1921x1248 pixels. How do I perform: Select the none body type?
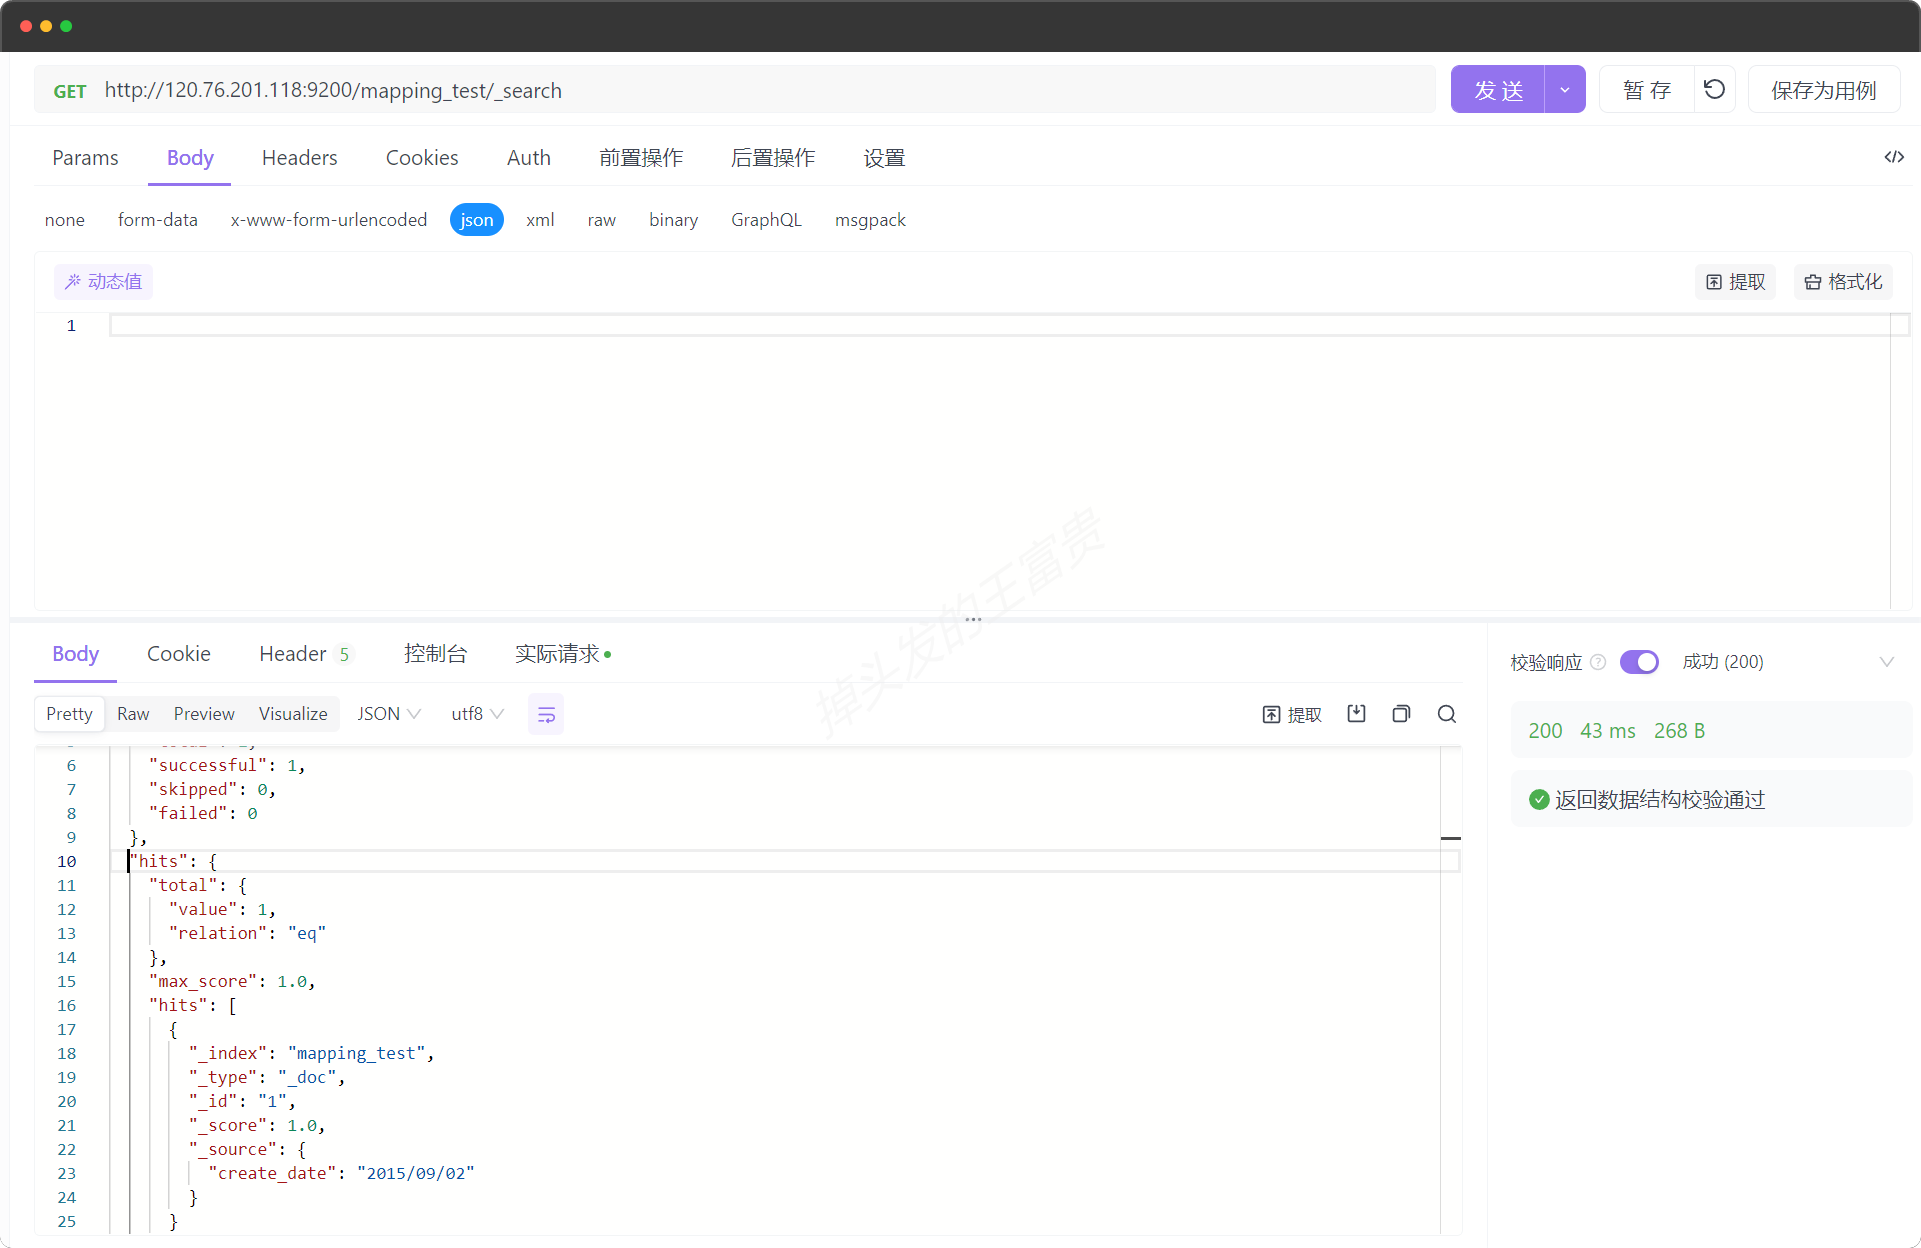[x=65, y=220]
